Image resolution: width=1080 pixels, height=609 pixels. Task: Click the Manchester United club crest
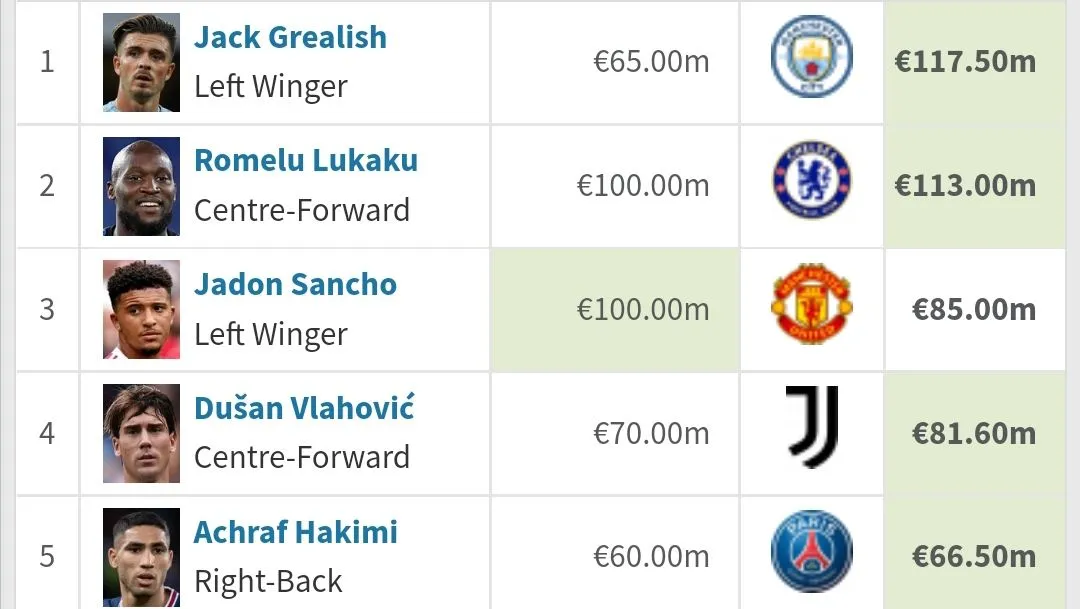[x=811, y=305]
